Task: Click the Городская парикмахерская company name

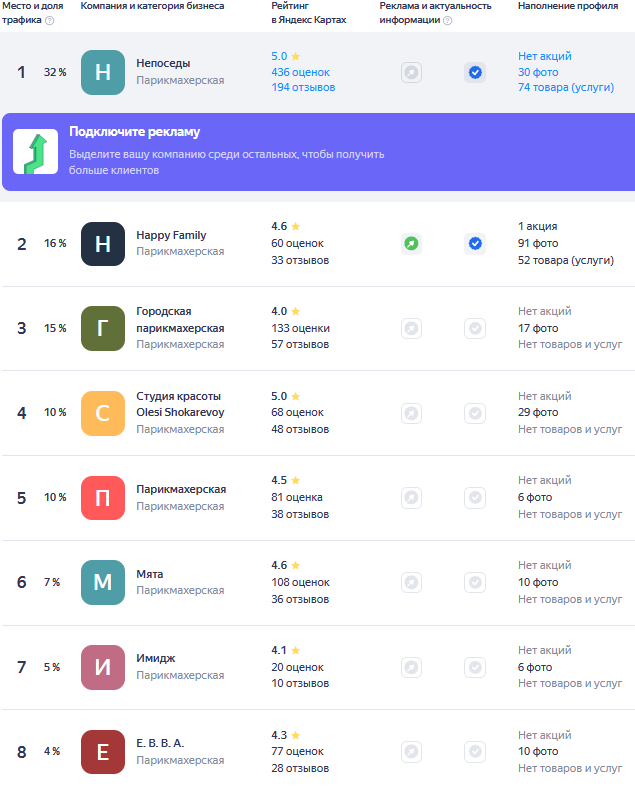Action: [180, 320]
